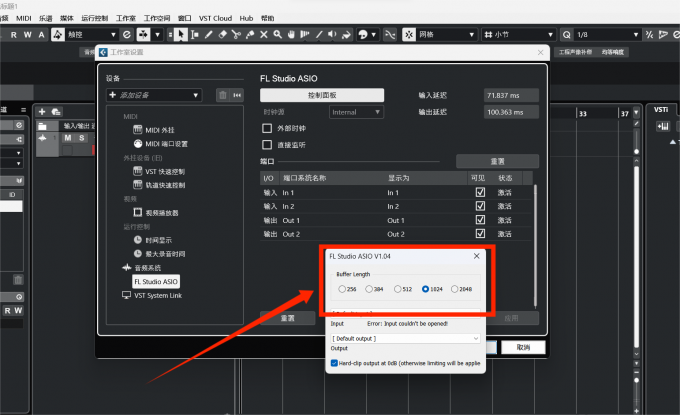Viewport: 680px width, 415px height.
Task: Open the 1/8 quantize preset dropdown
Action: 607,34
